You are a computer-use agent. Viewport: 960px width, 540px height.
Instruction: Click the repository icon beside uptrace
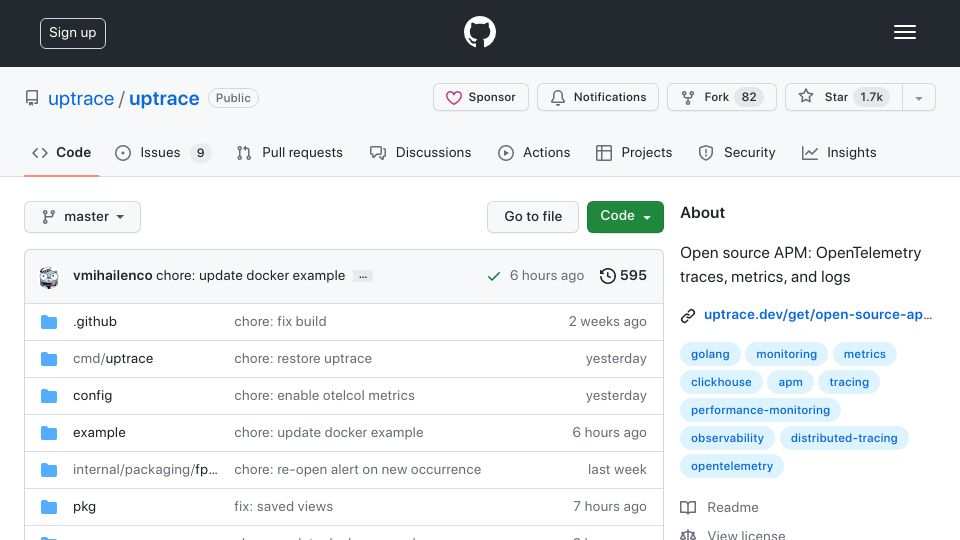pos(32,98)
